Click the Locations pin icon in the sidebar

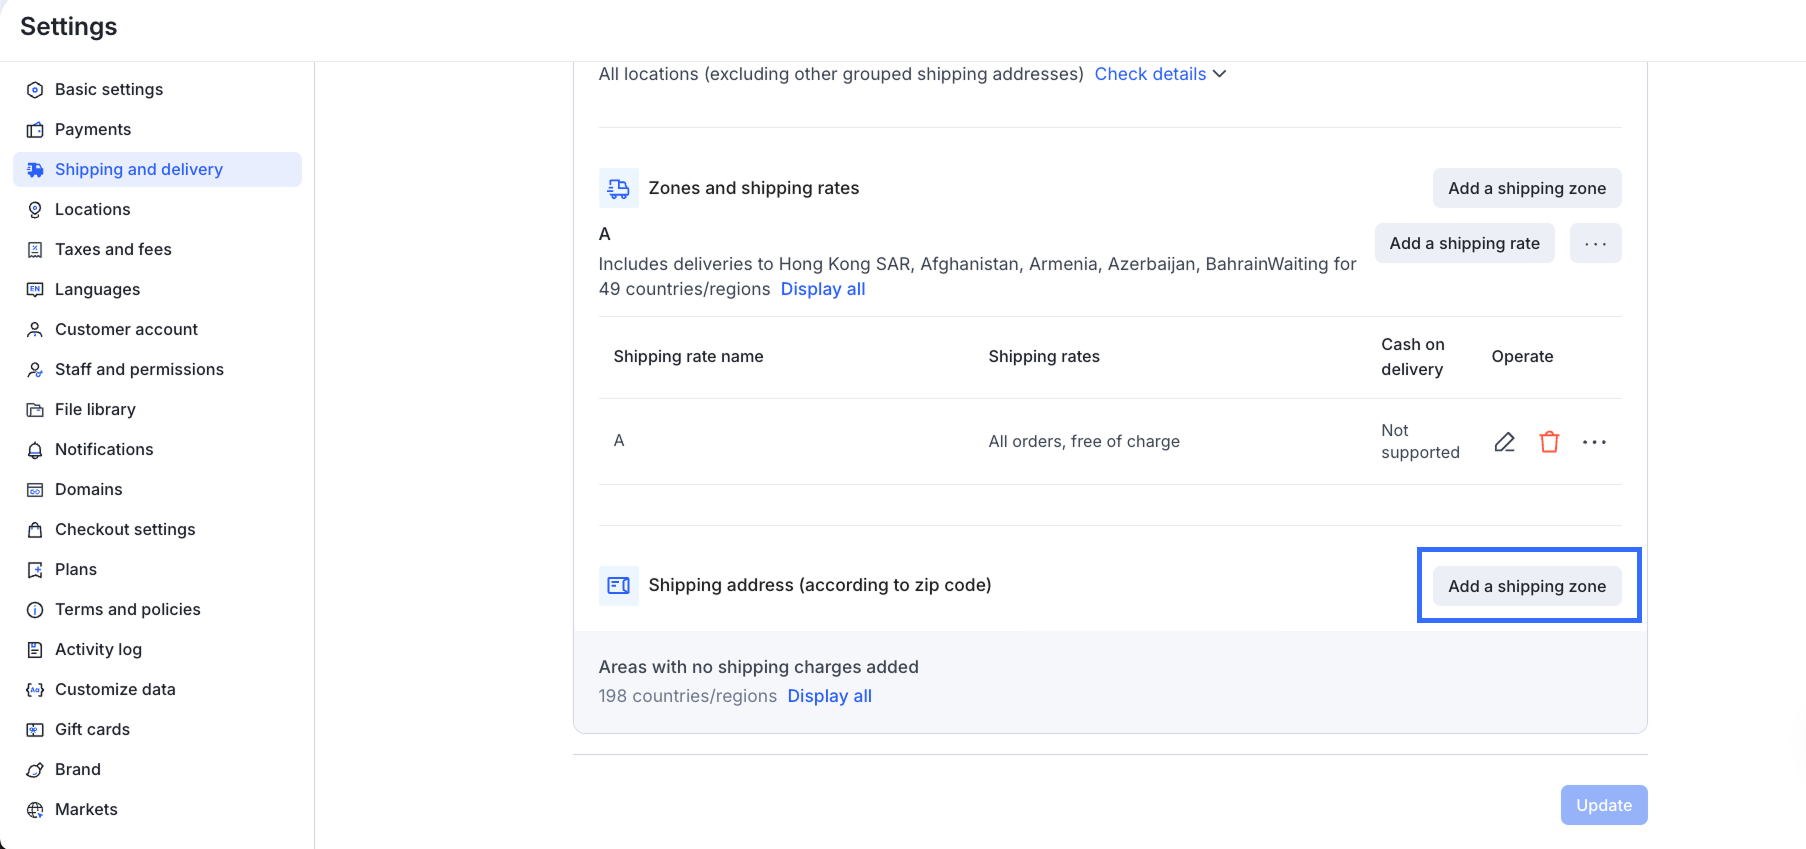35,210
